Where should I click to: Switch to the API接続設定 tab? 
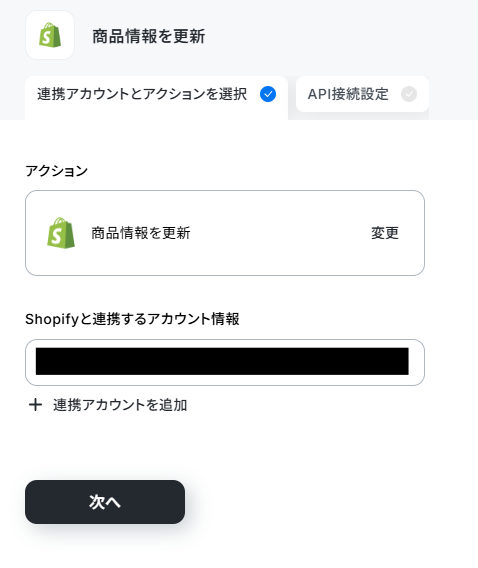point(362,94)
